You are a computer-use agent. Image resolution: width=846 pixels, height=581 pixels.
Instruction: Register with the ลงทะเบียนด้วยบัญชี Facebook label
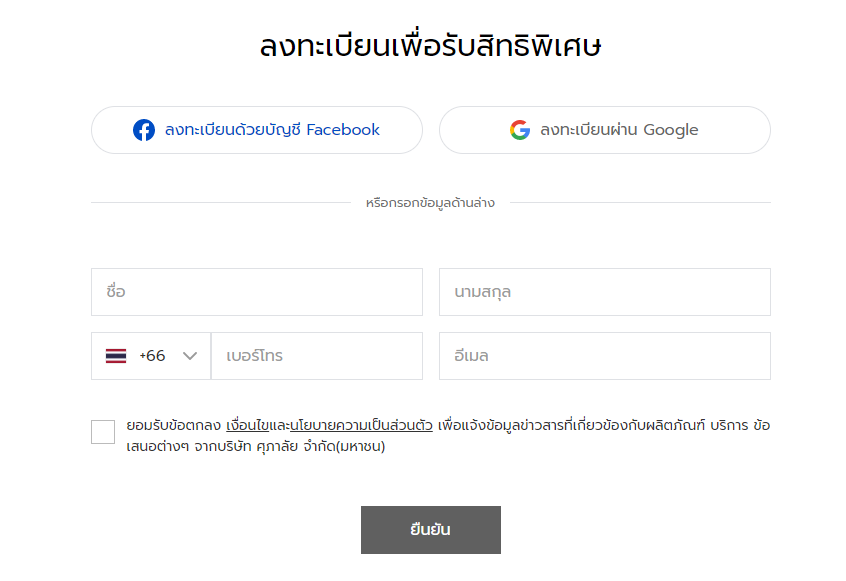point(272,130)
